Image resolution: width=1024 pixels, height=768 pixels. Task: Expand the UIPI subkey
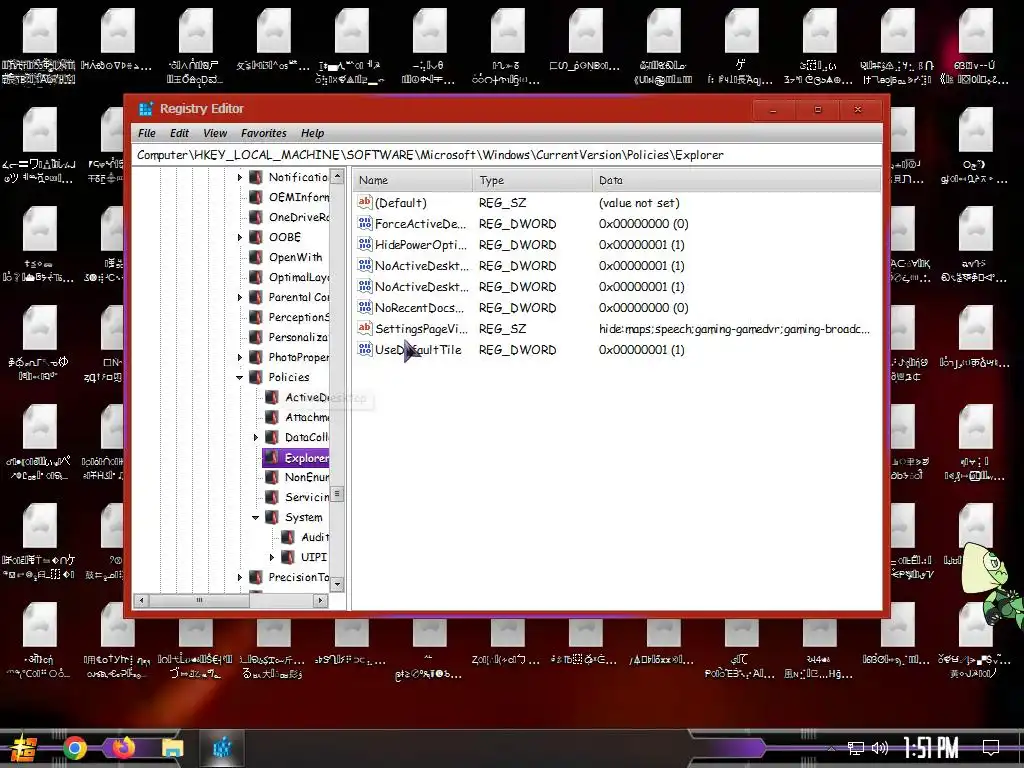pyautogui.click(x=272, y=557)
